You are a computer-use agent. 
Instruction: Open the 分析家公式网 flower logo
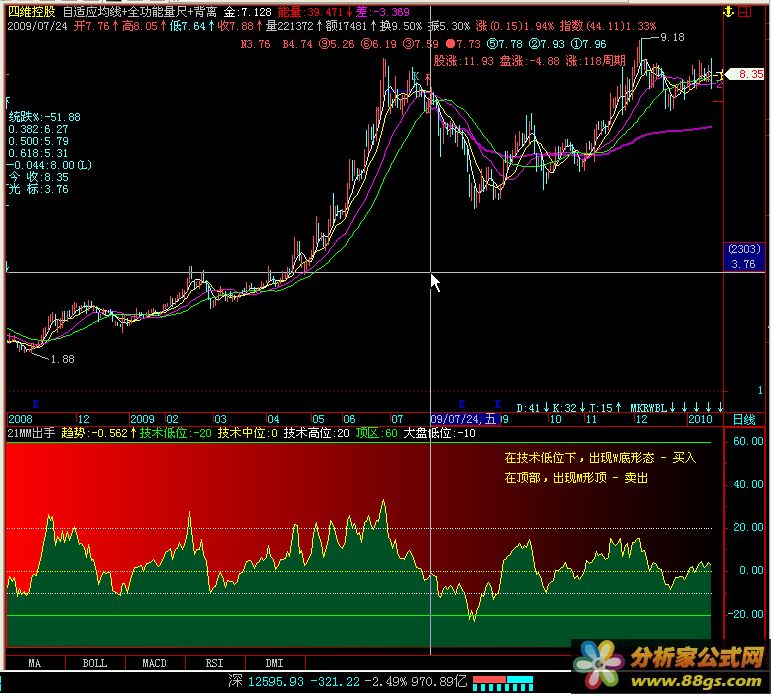[598, 665]
